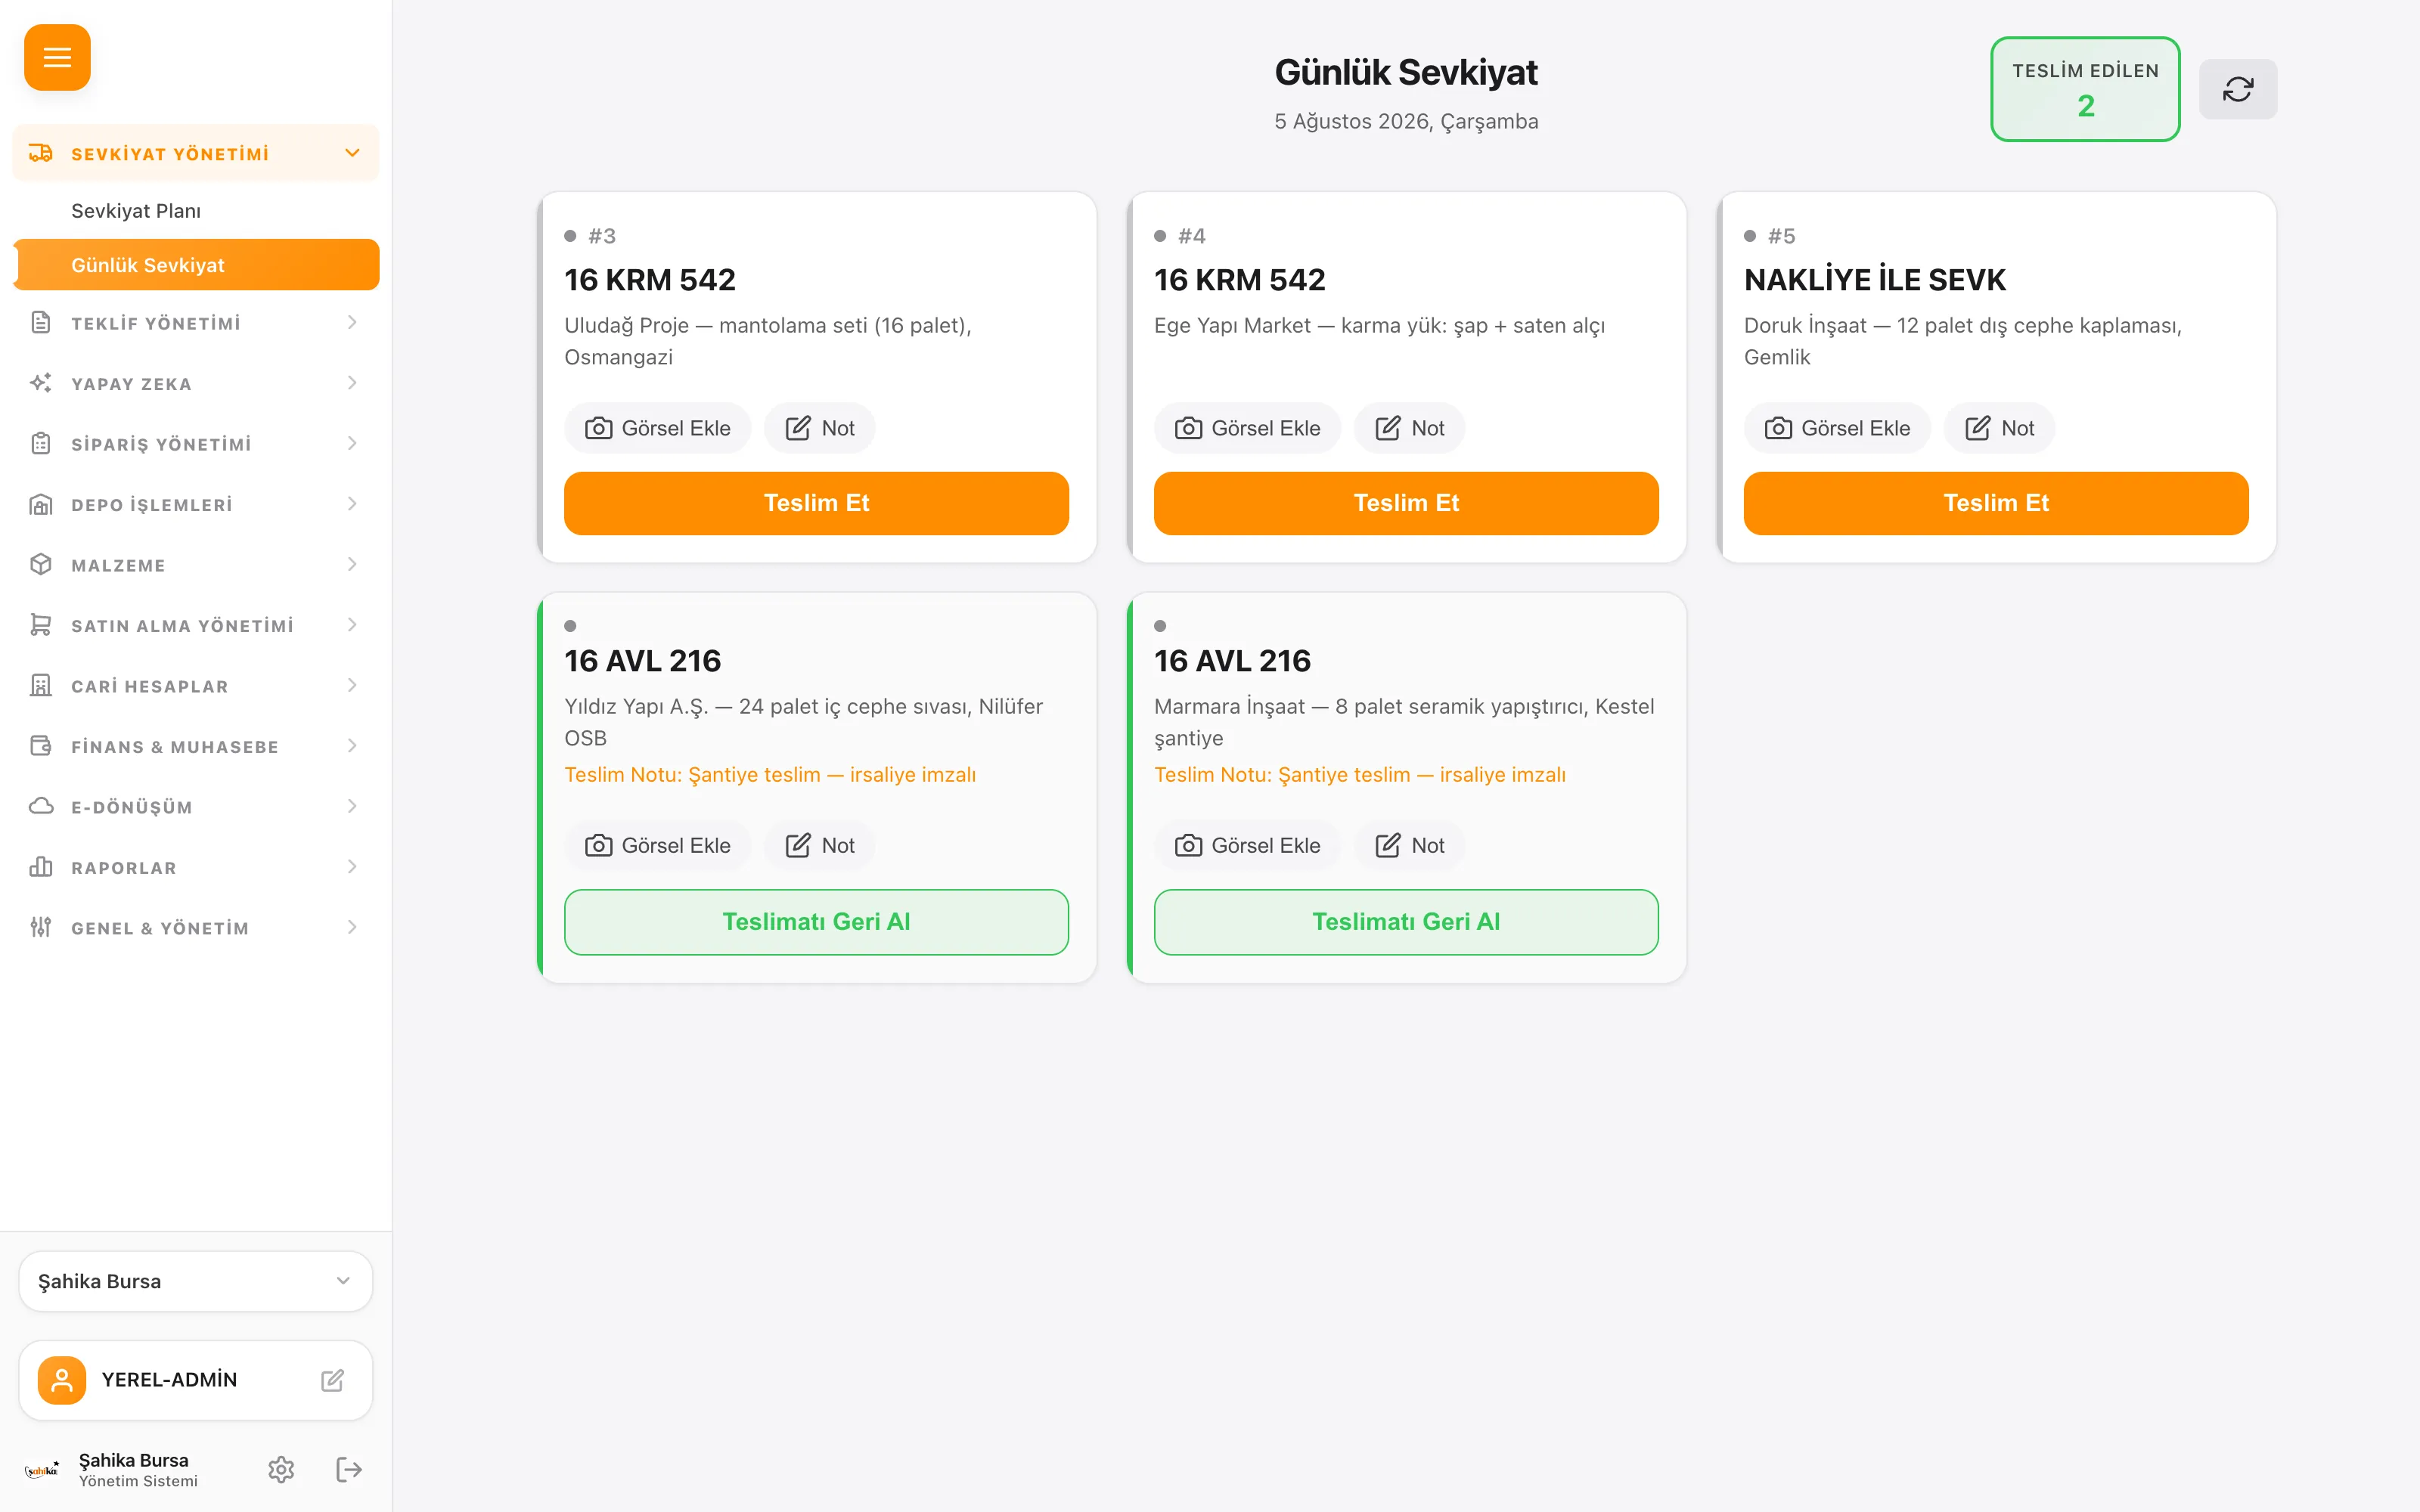Click the Depo İşlemleri warehouse icon

pyautogui.click(x=41, y=504)
